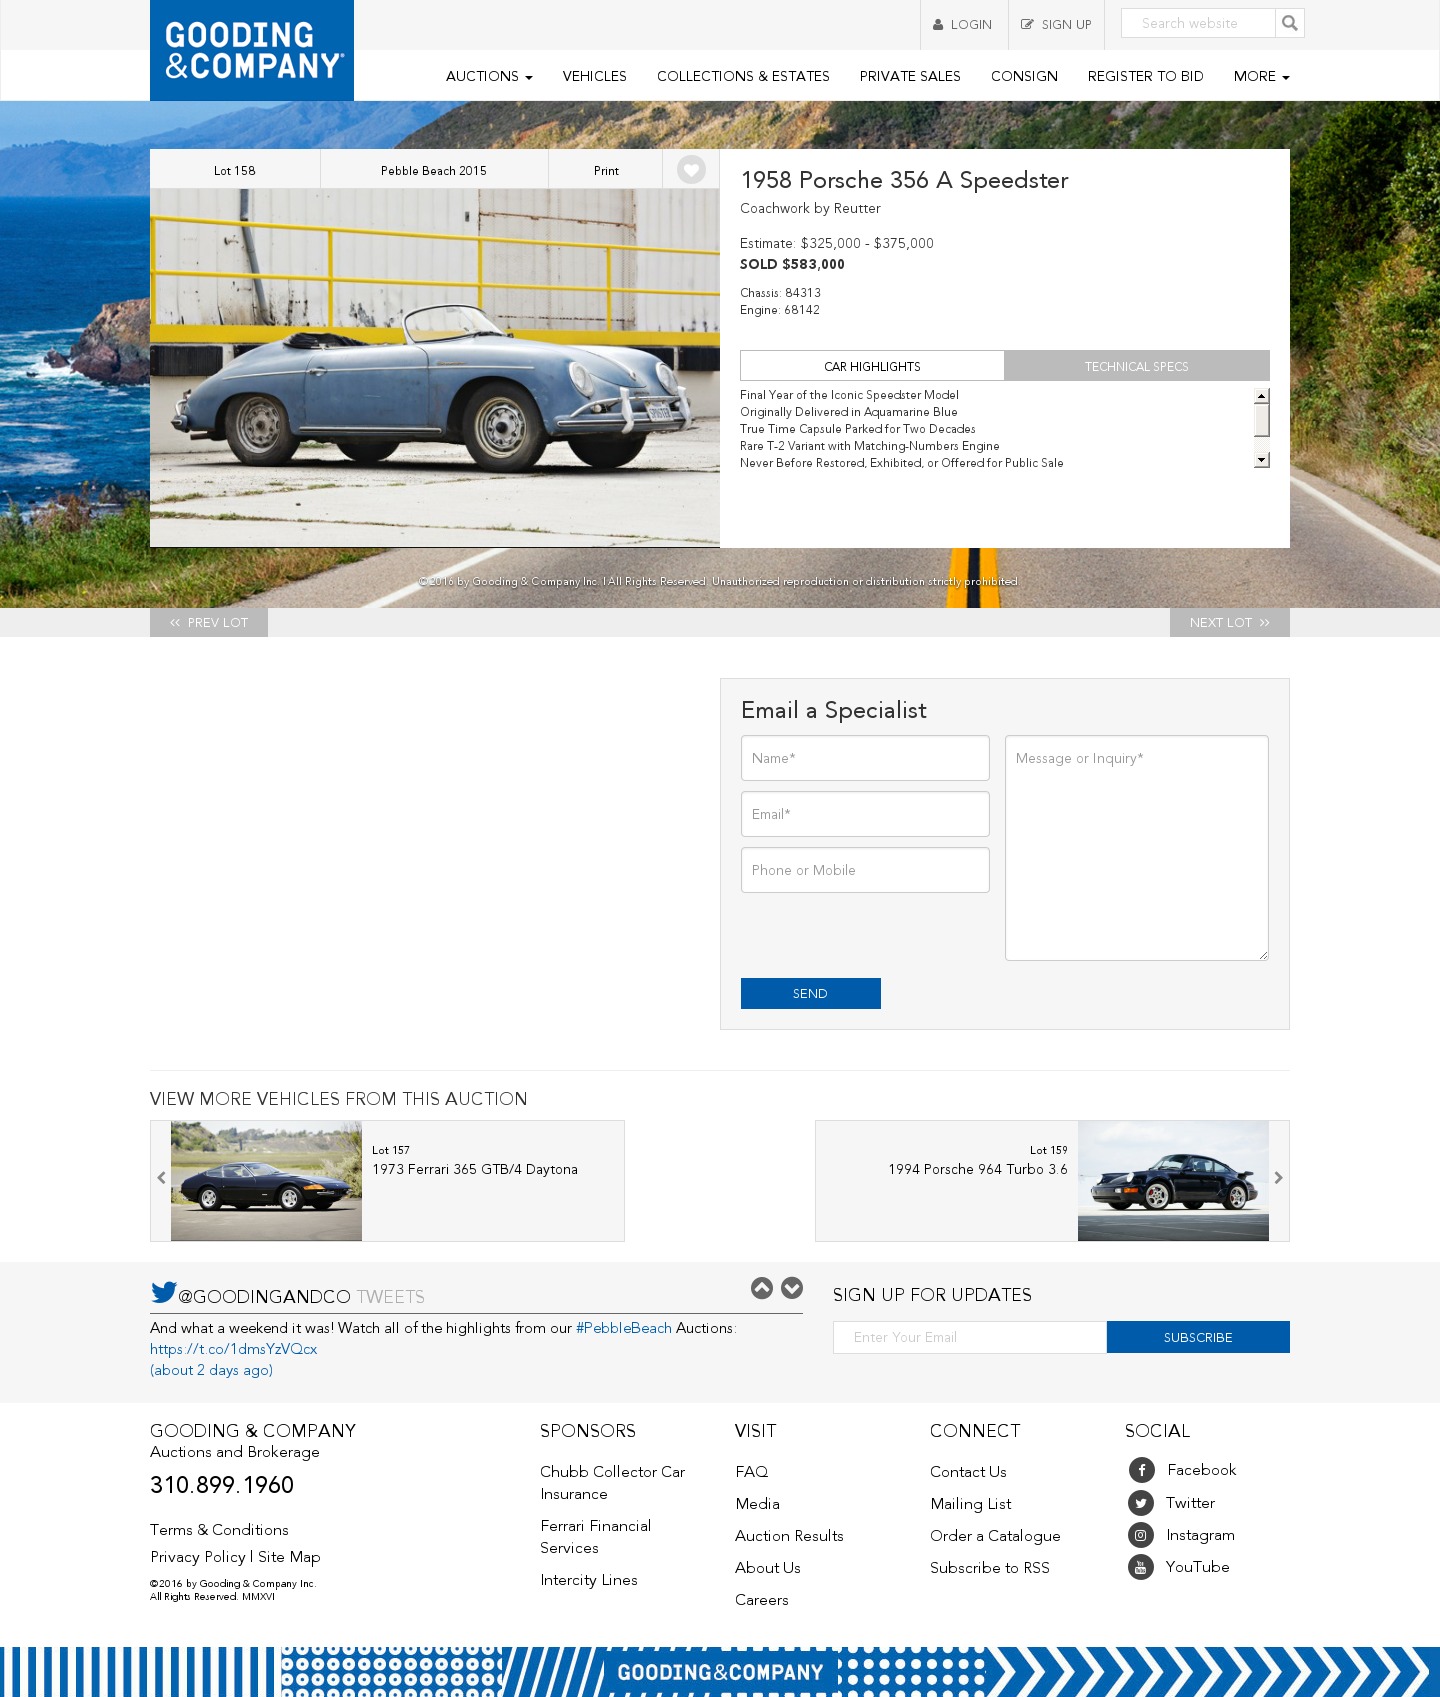This screenshot has height=1697, width=1440.
Task: Print this lot page
Action: pos(606,170)
